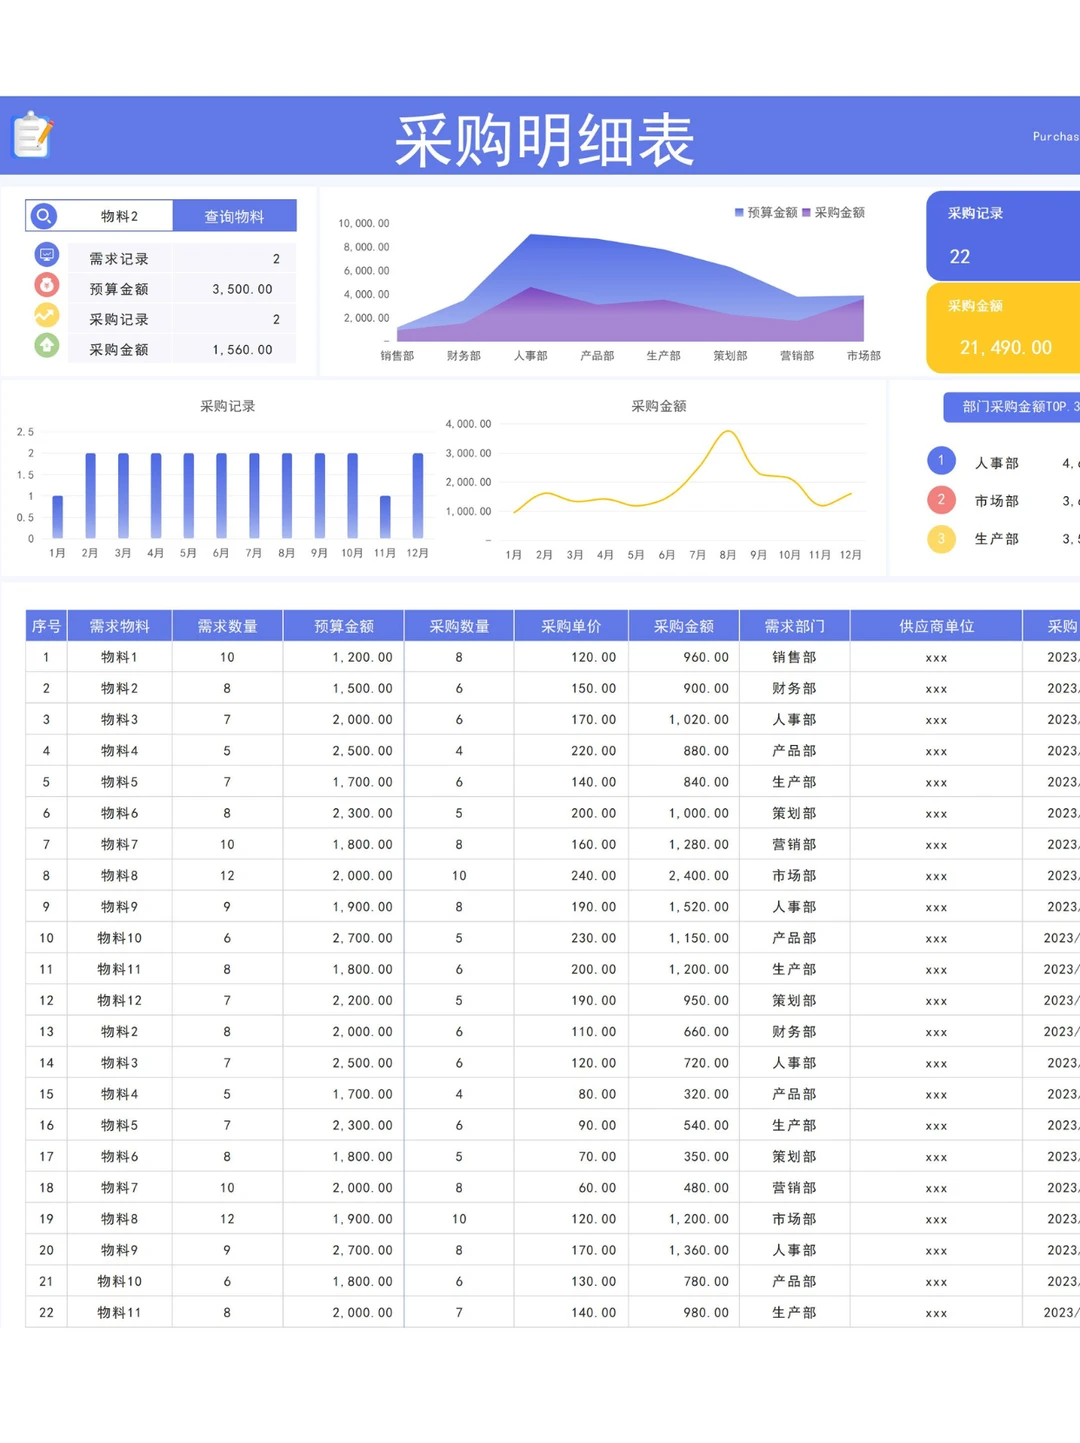The height and width of the screenshot is (1443, 1080).
Task: Select the 采购单价 column header
Action: 571,626
